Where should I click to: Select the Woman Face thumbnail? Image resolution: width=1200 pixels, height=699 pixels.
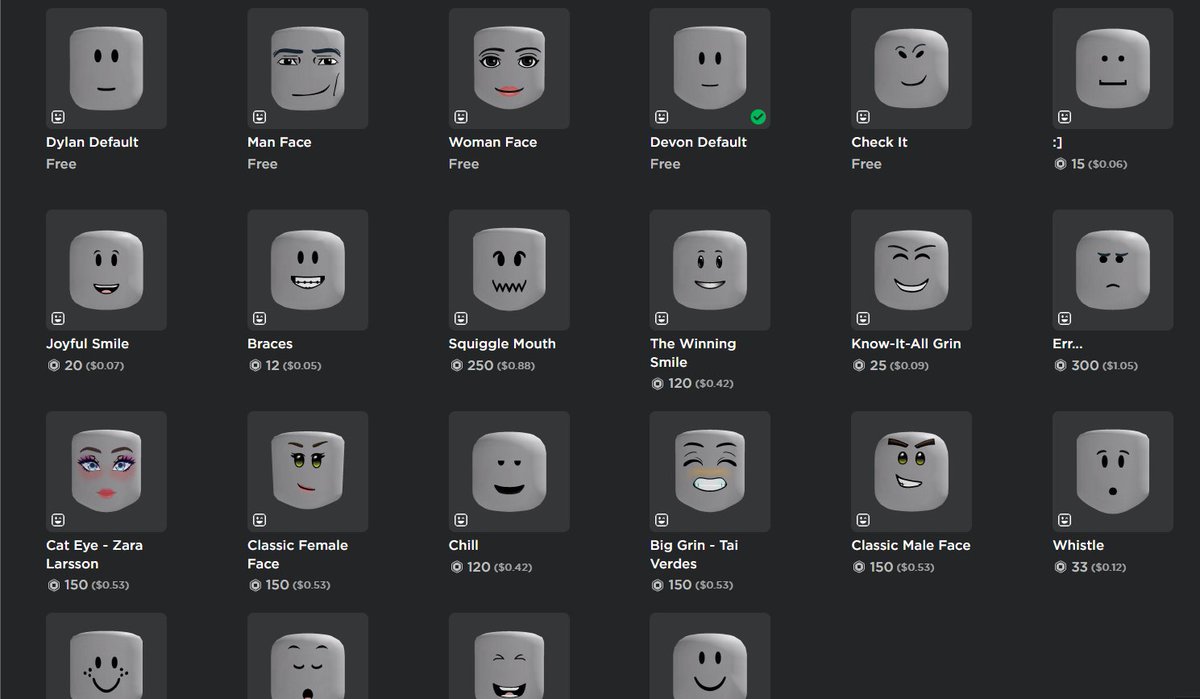[x=509, y=69]
